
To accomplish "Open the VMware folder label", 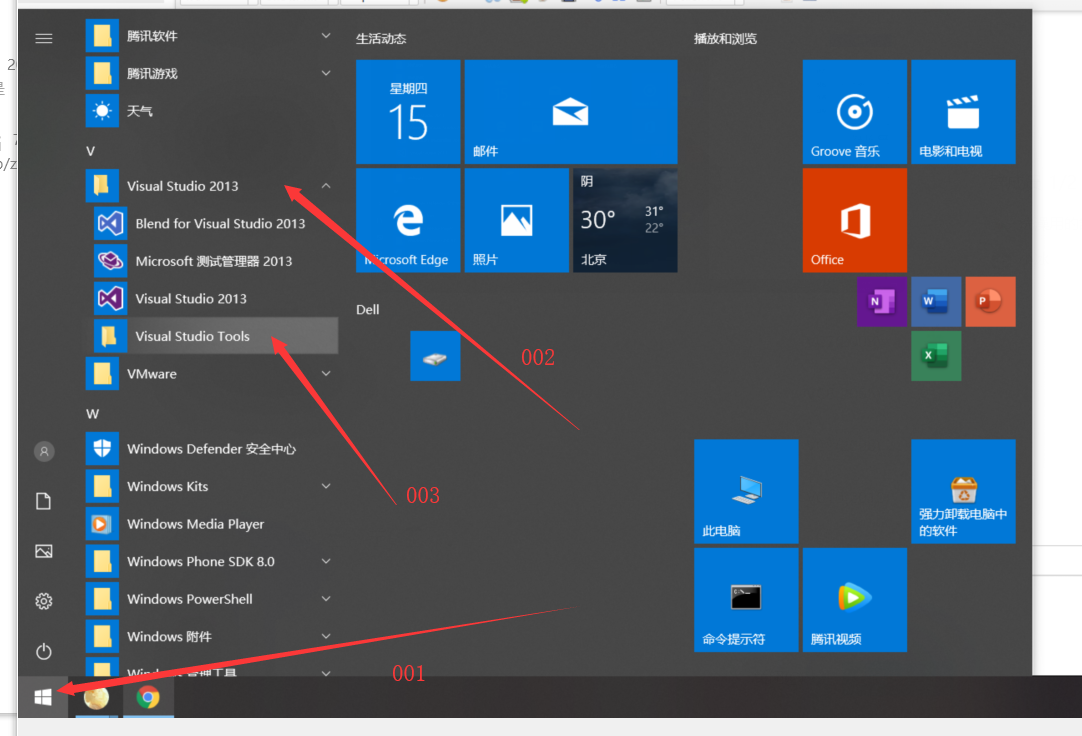I will pyautogui.click(x=152, y=374).
